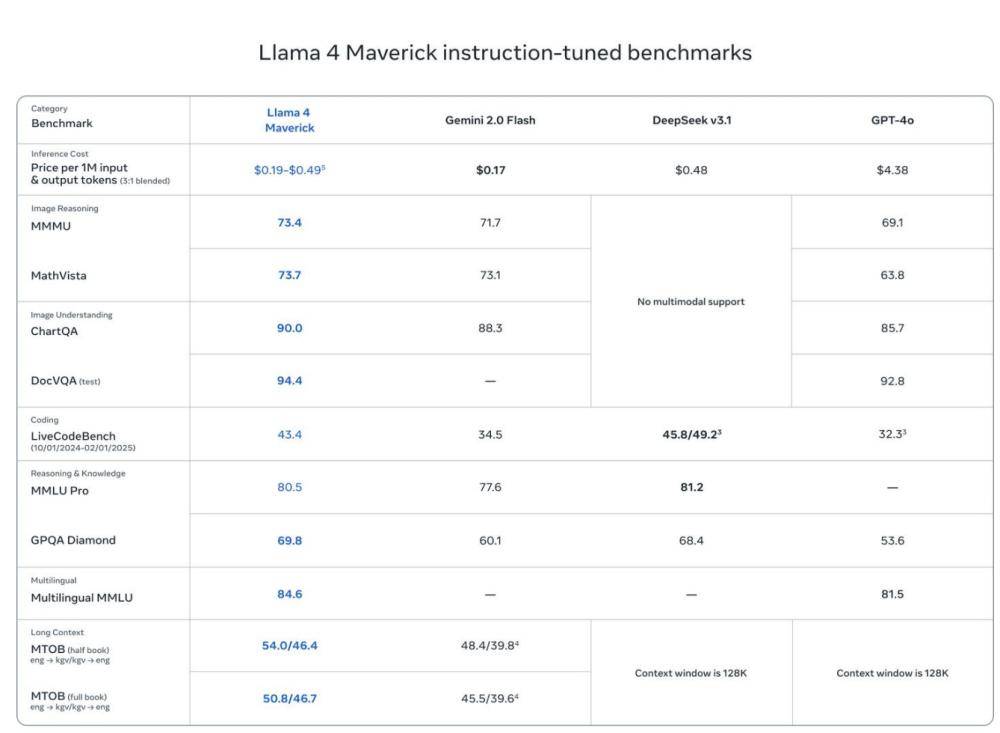This screenshot has width=1000, height=733.
Task: Click the Llama 4 Maverick column header
Action: pyautogui.click(x=289, y=120)
